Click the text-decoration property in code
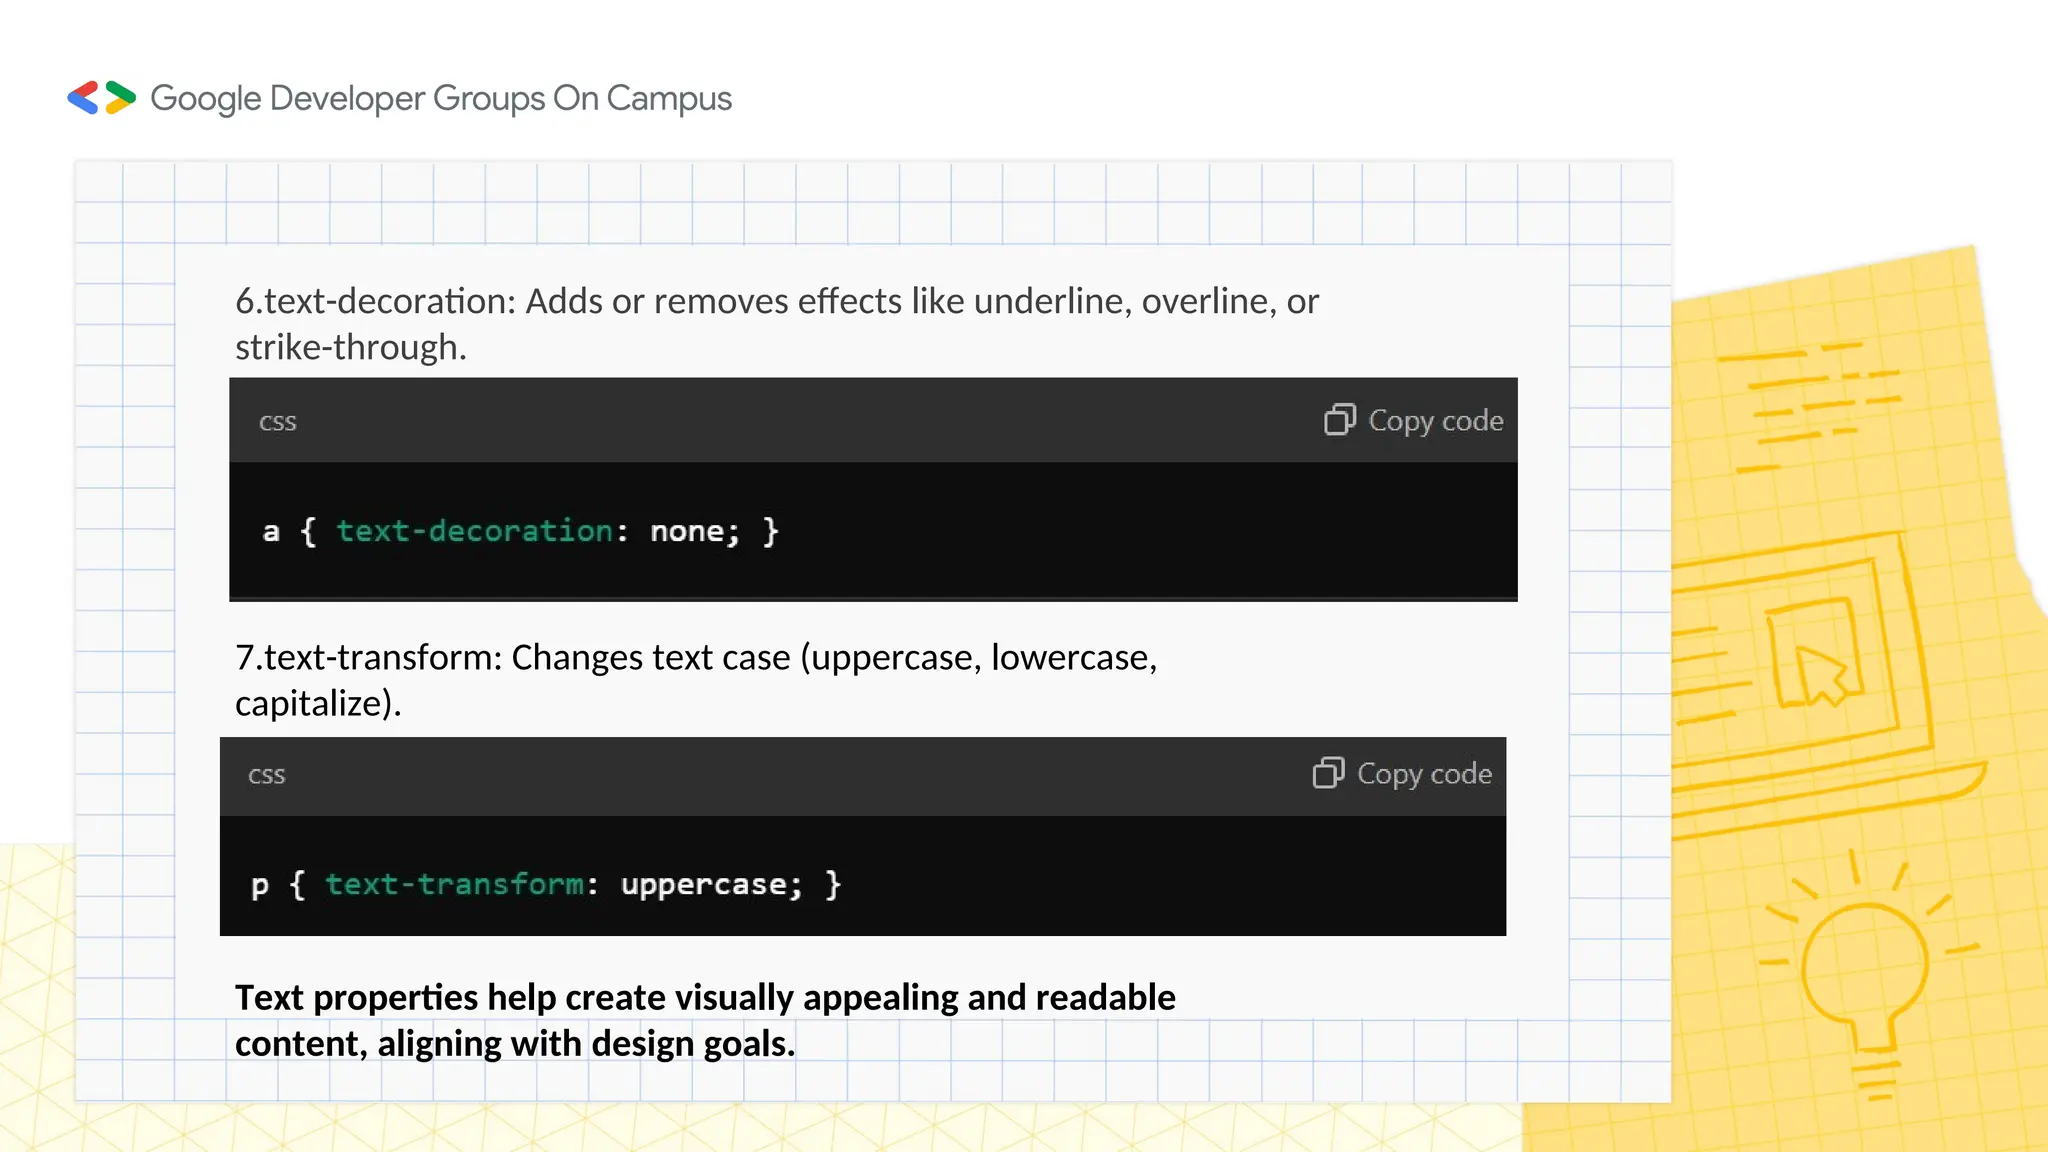 (x=474, y=531)
